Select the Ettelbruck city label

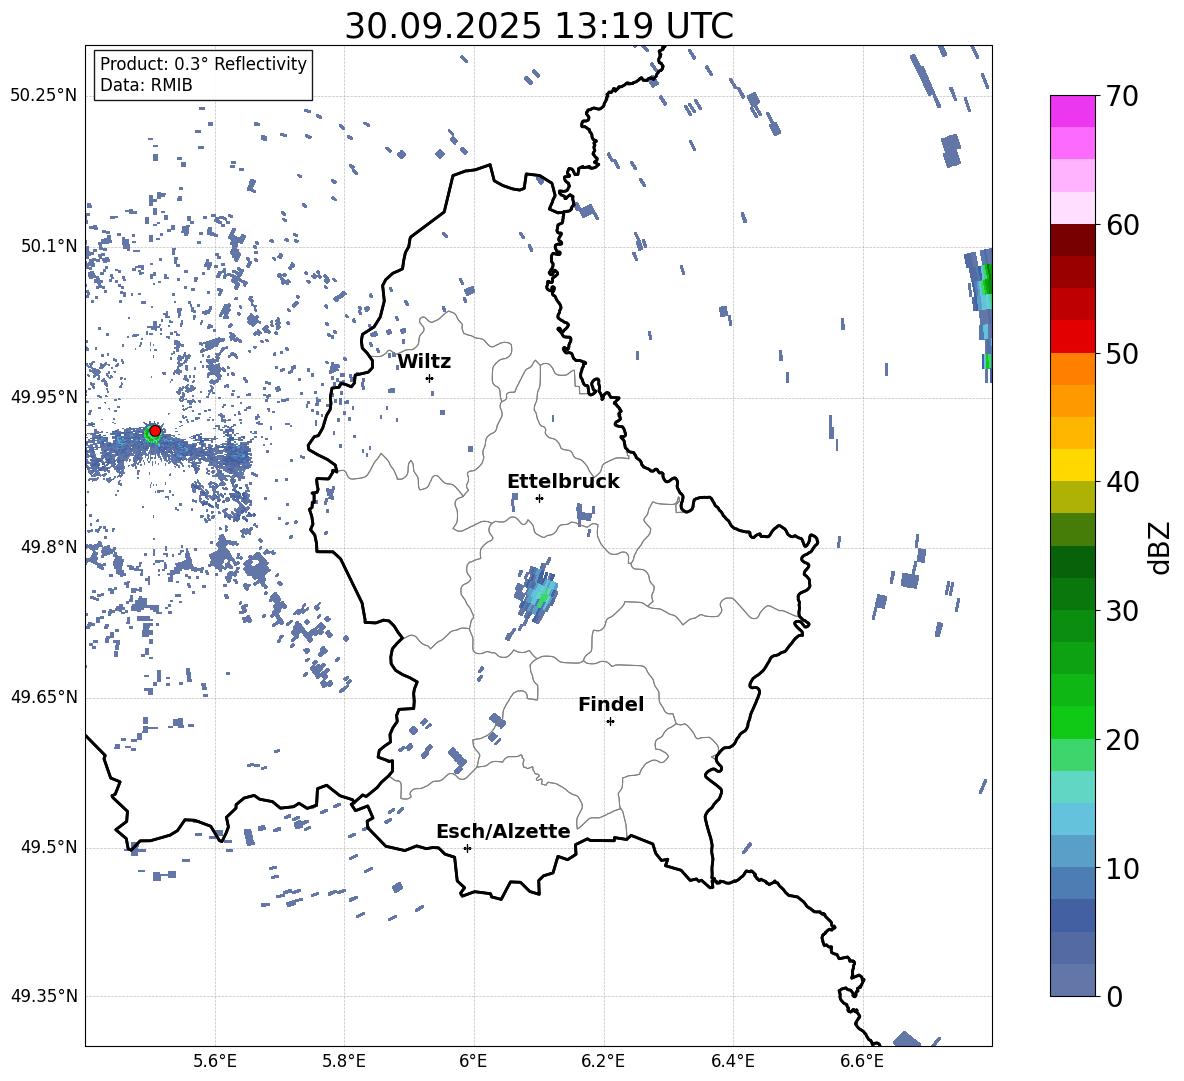coord(563,482)
